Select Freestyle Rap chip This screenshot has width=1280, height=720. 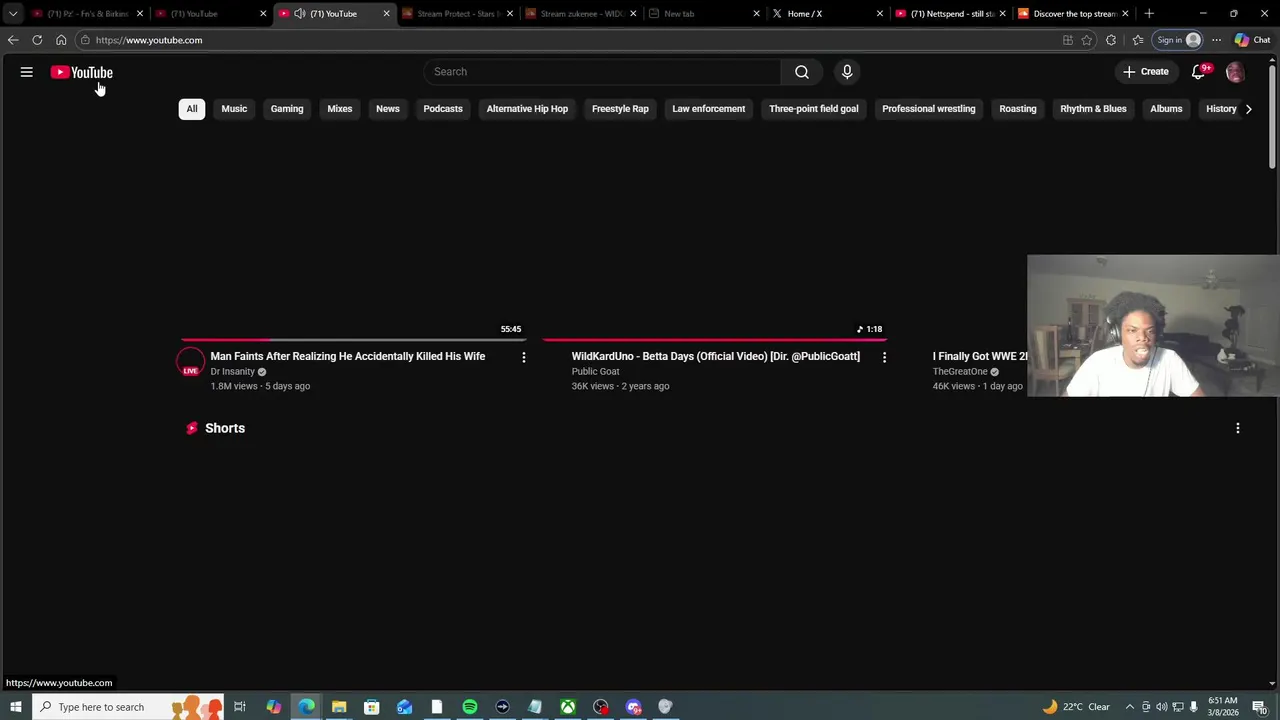[x=620, y=109]
